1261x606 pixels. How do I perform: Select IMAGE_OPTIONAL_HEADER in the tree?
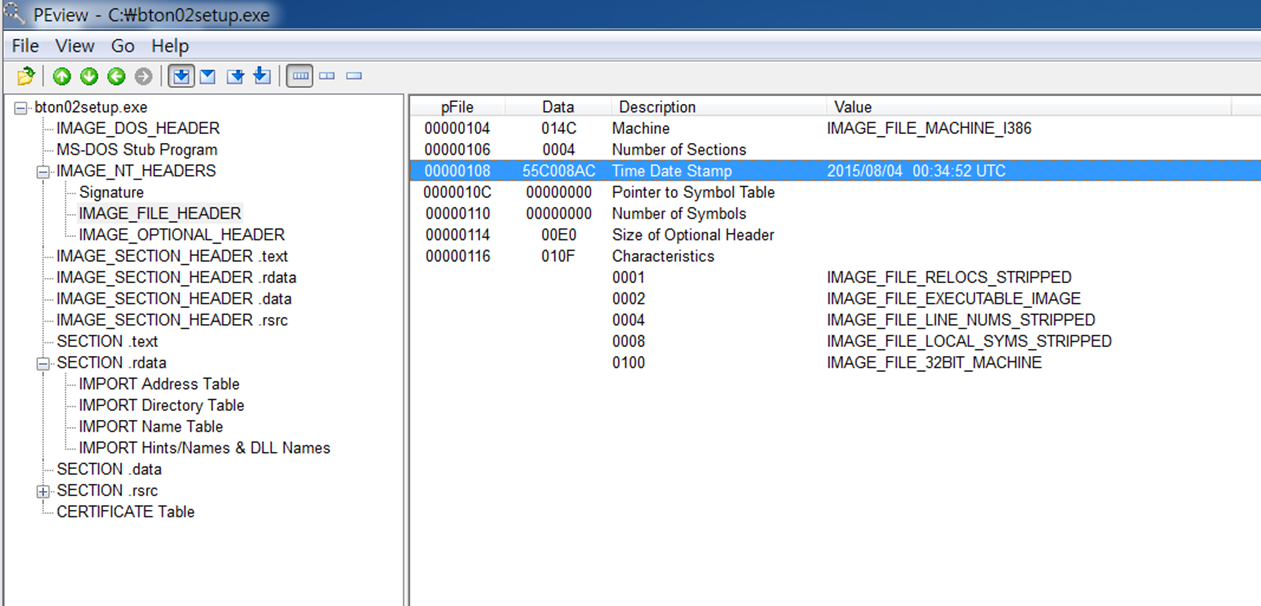pyautogui.click(x=182, y=235)
